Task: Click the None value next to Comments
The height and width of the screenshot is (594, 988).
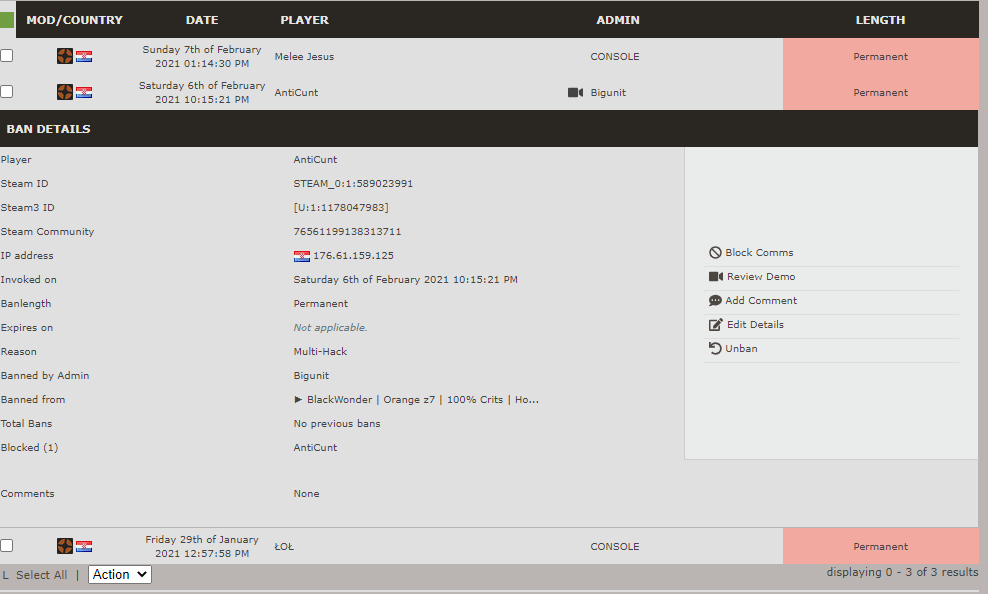Action: pyautogui.click(x=306, y=494)
